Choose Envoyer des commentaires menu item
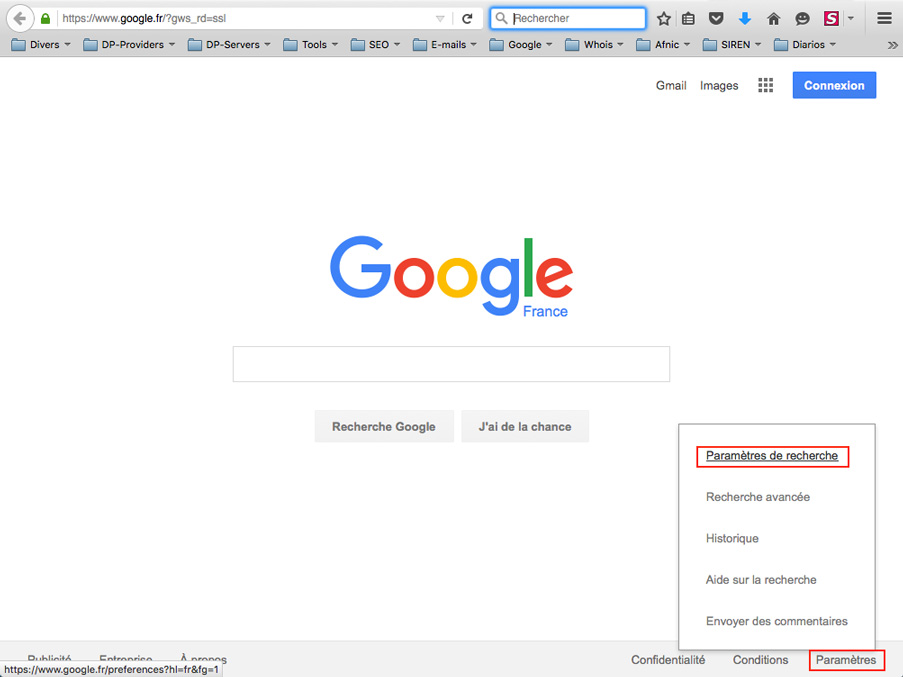The width and height of the screenshot is (903, 677). click(x=776, y=621)
